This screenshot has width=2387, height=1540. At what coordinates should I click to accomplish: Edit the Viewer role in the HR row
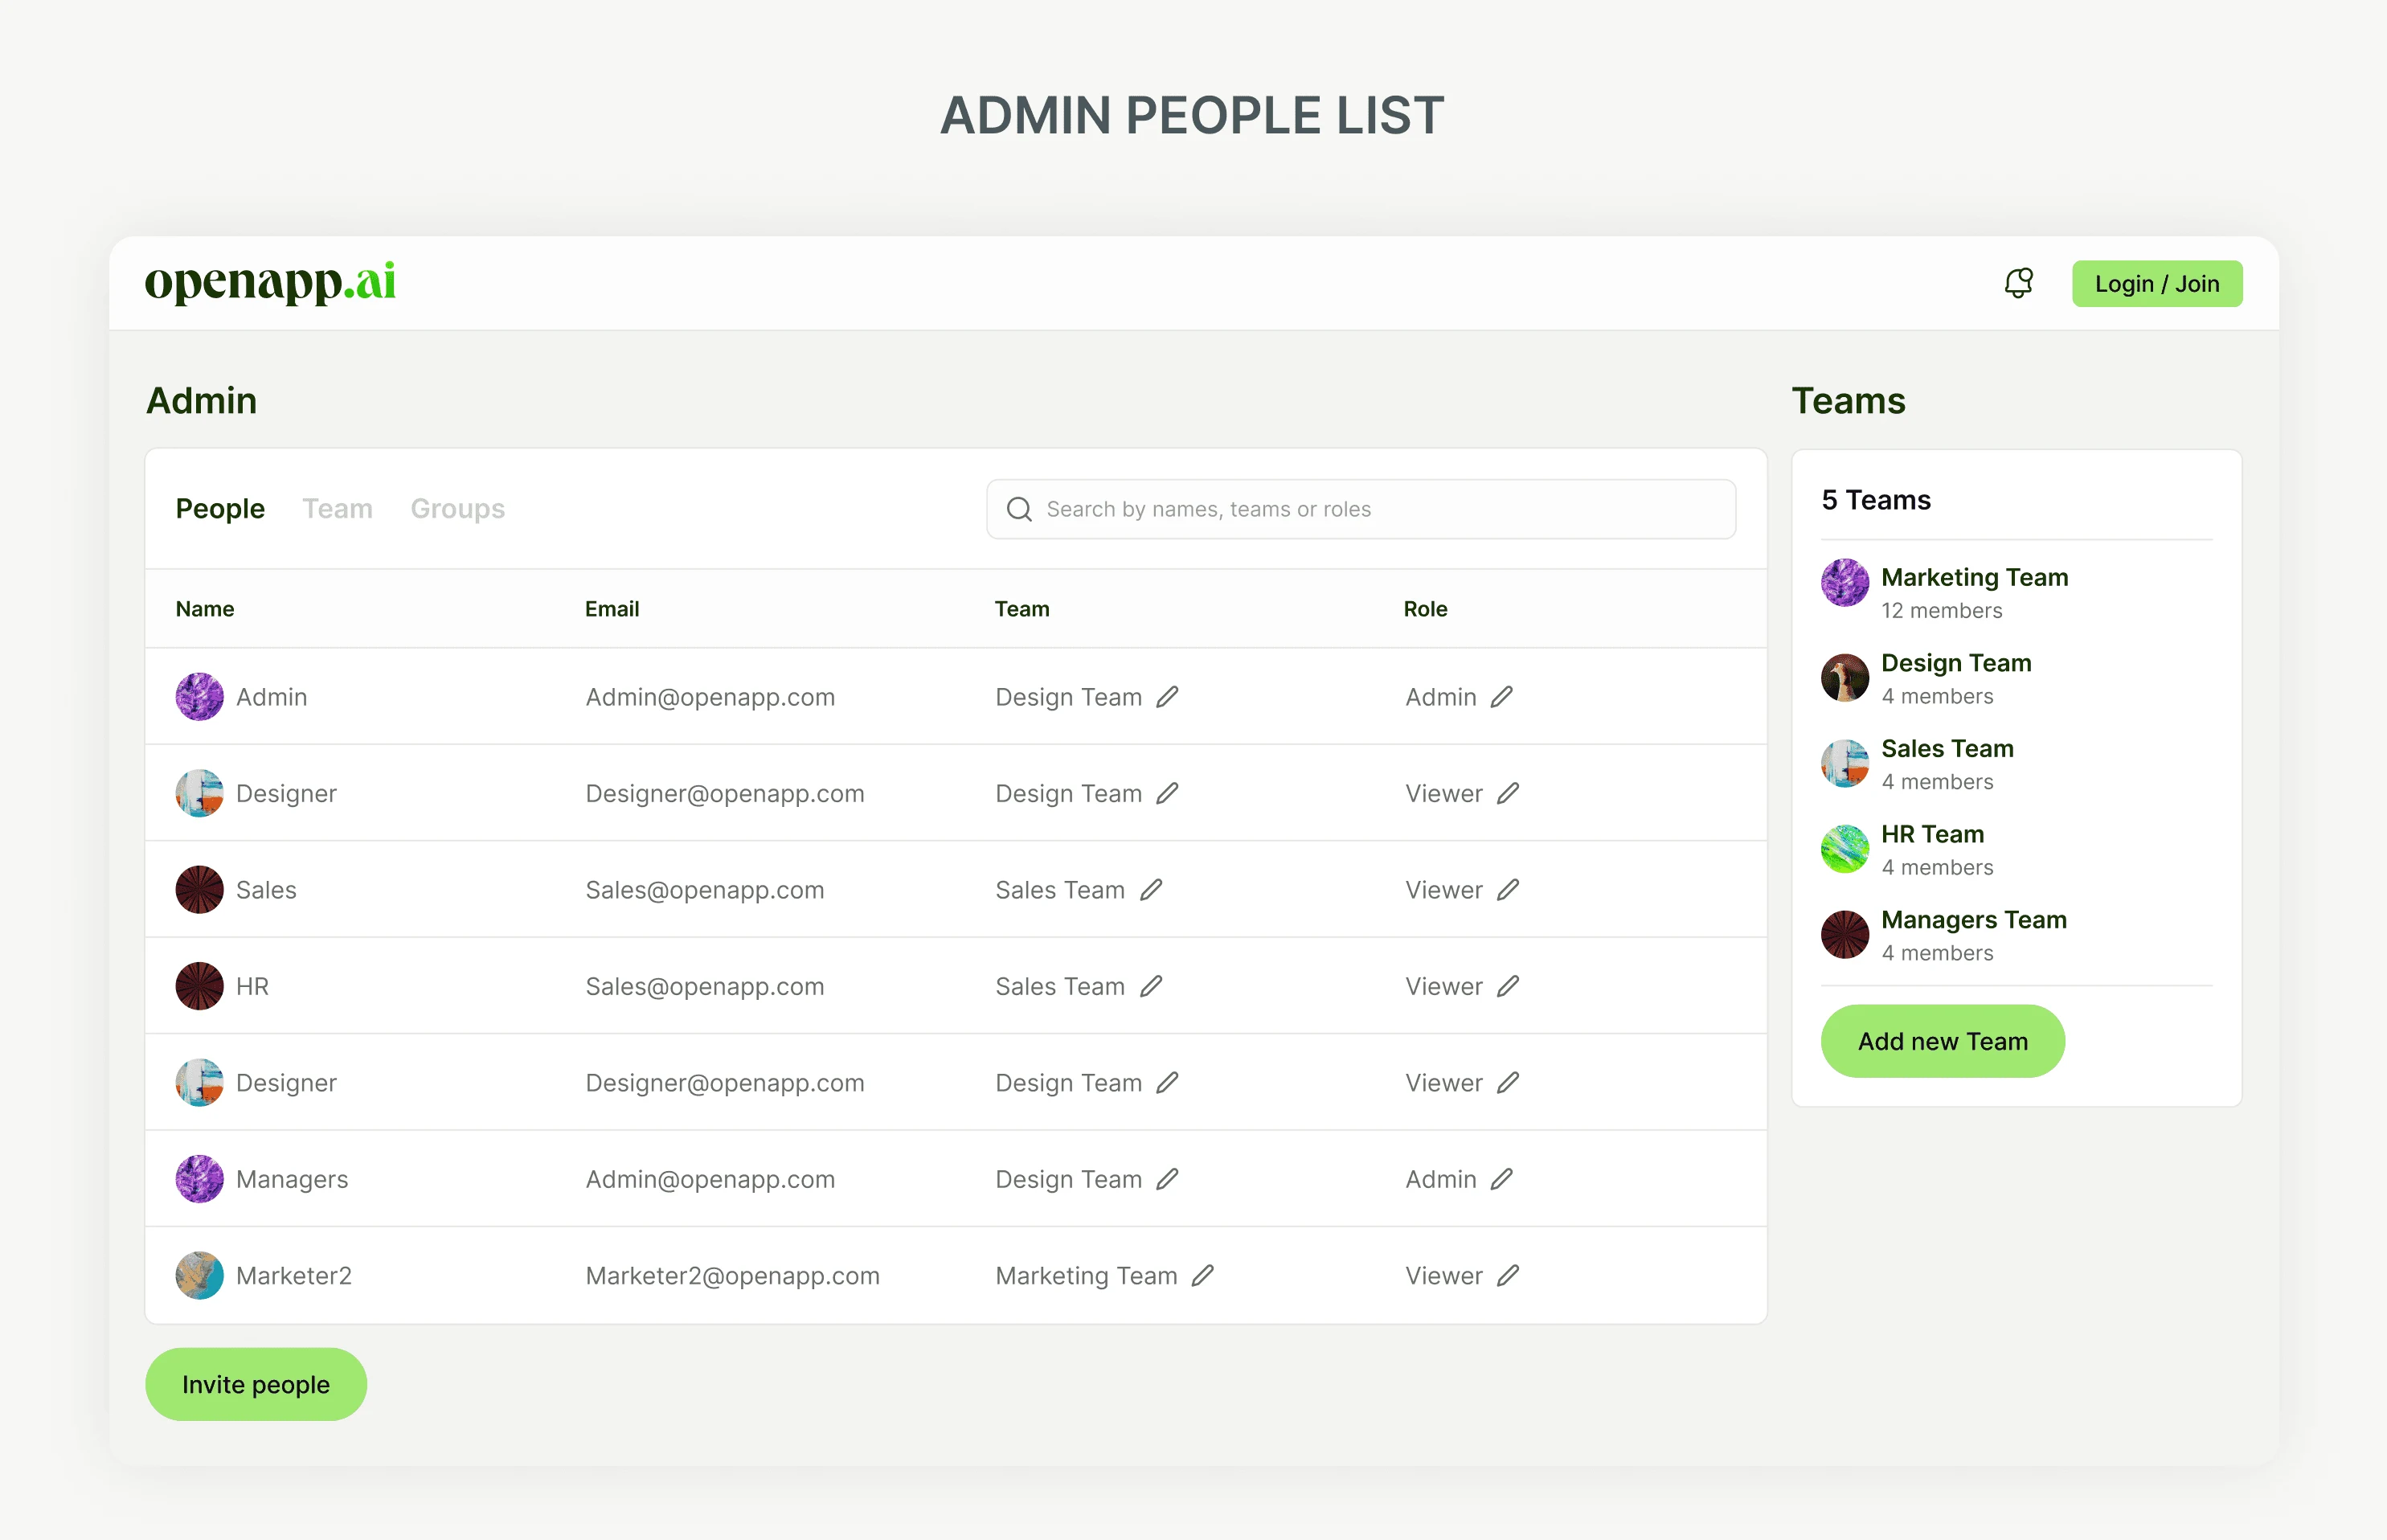point(1508,986)
